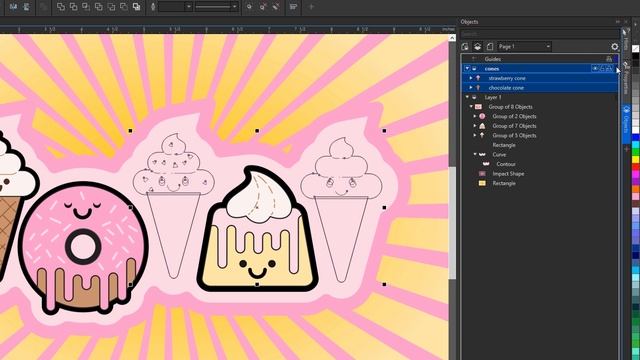Toggle print icon on cones layer

pos(602,69)
